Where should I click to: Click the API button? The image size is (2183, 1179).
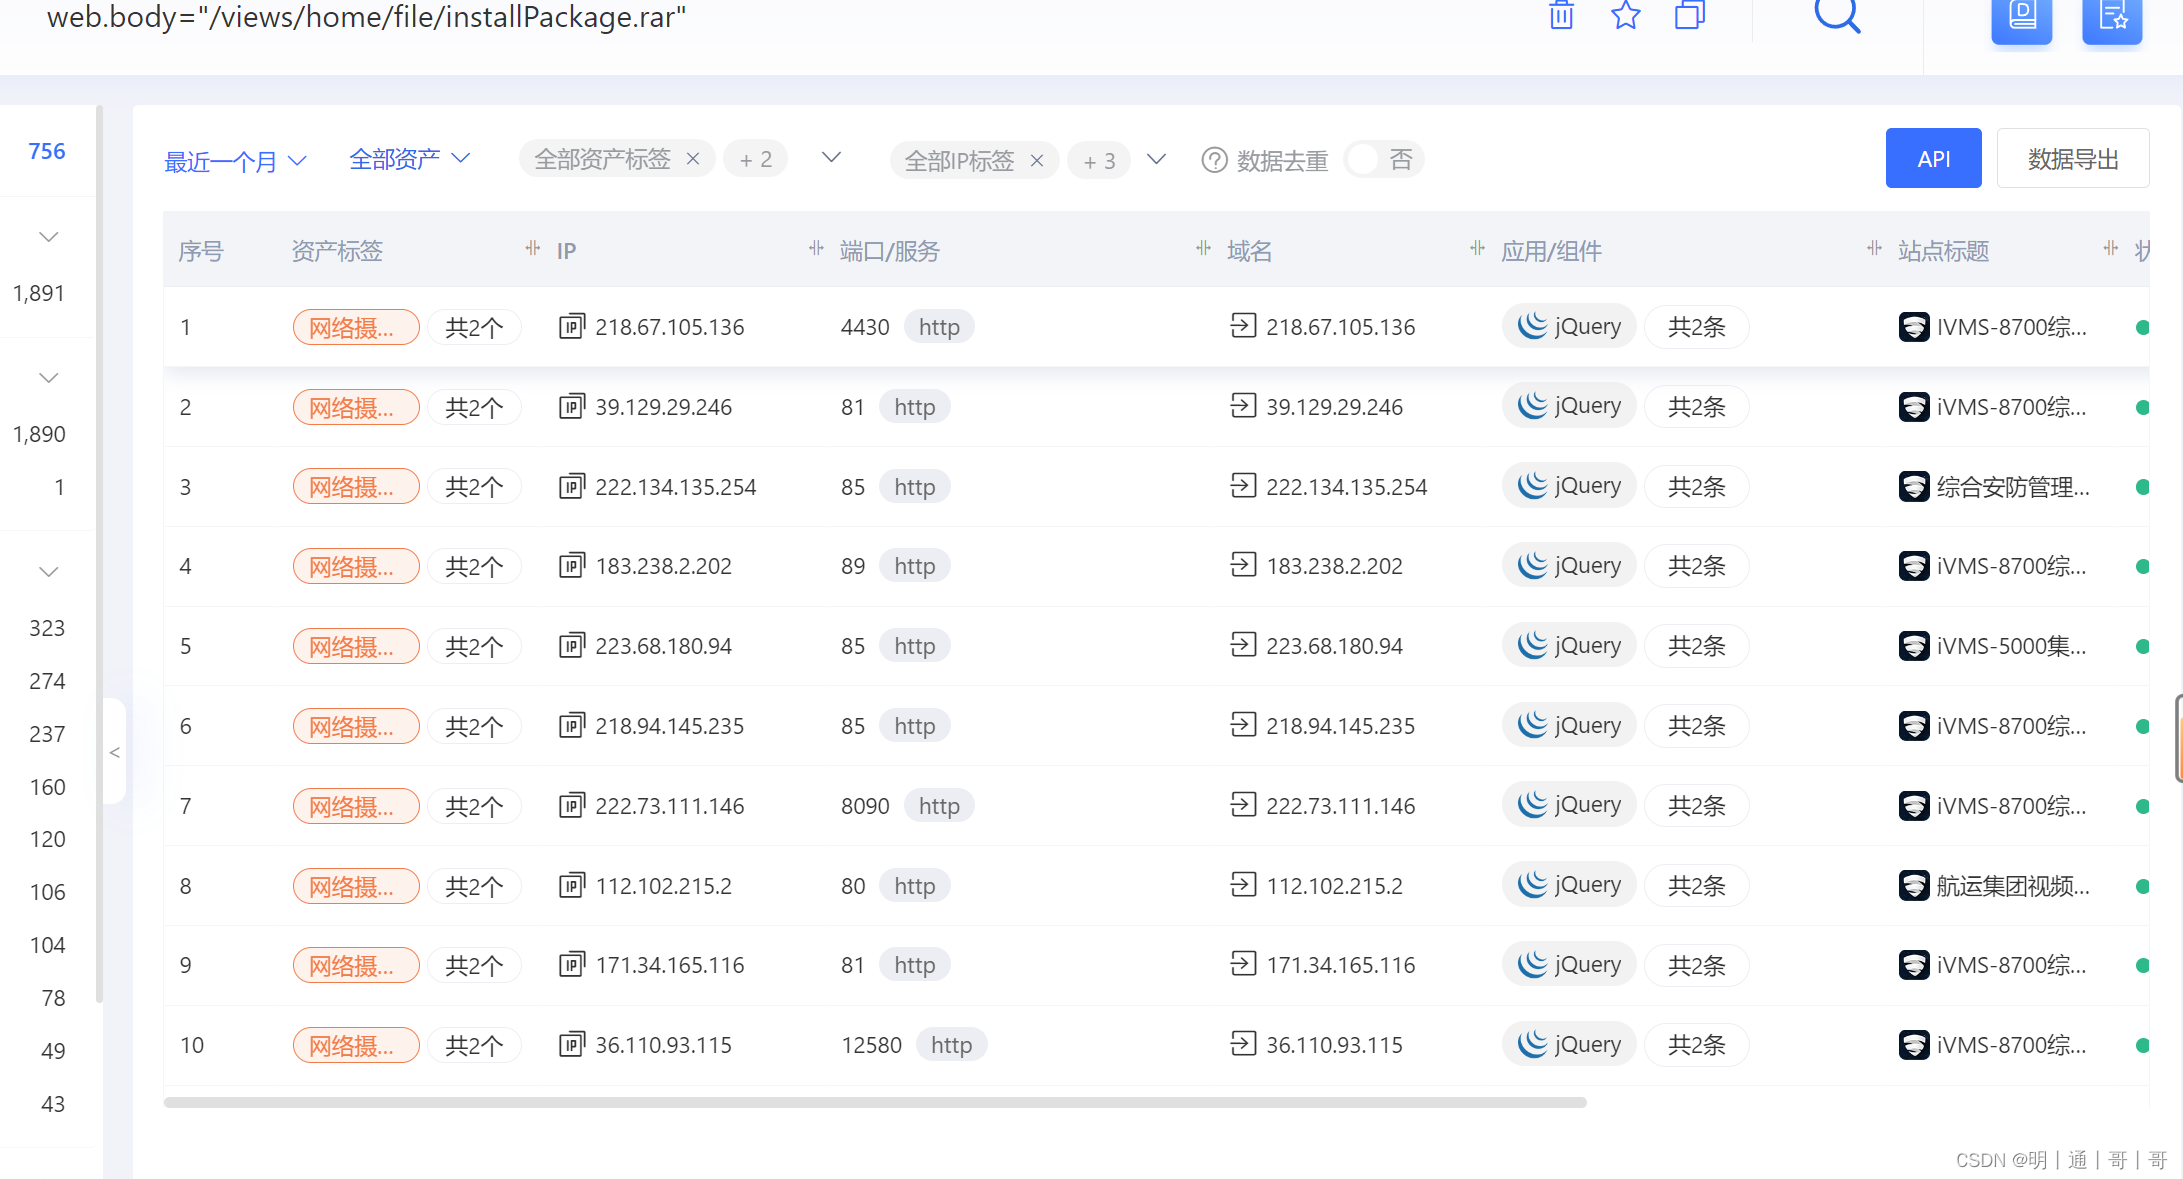click(x=1933, y=158)
